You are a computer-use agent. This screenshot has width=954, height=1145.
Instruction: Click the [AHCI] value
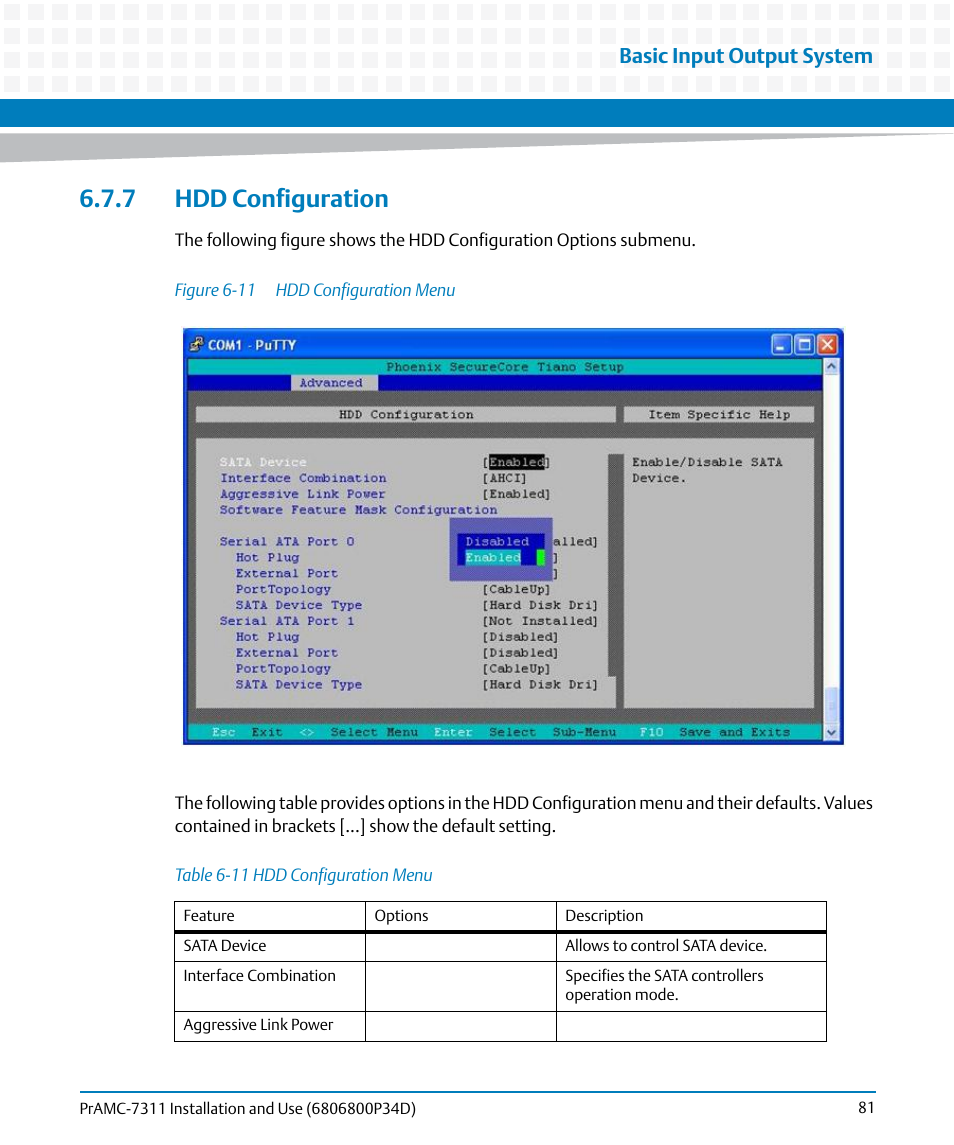point(505,478)
